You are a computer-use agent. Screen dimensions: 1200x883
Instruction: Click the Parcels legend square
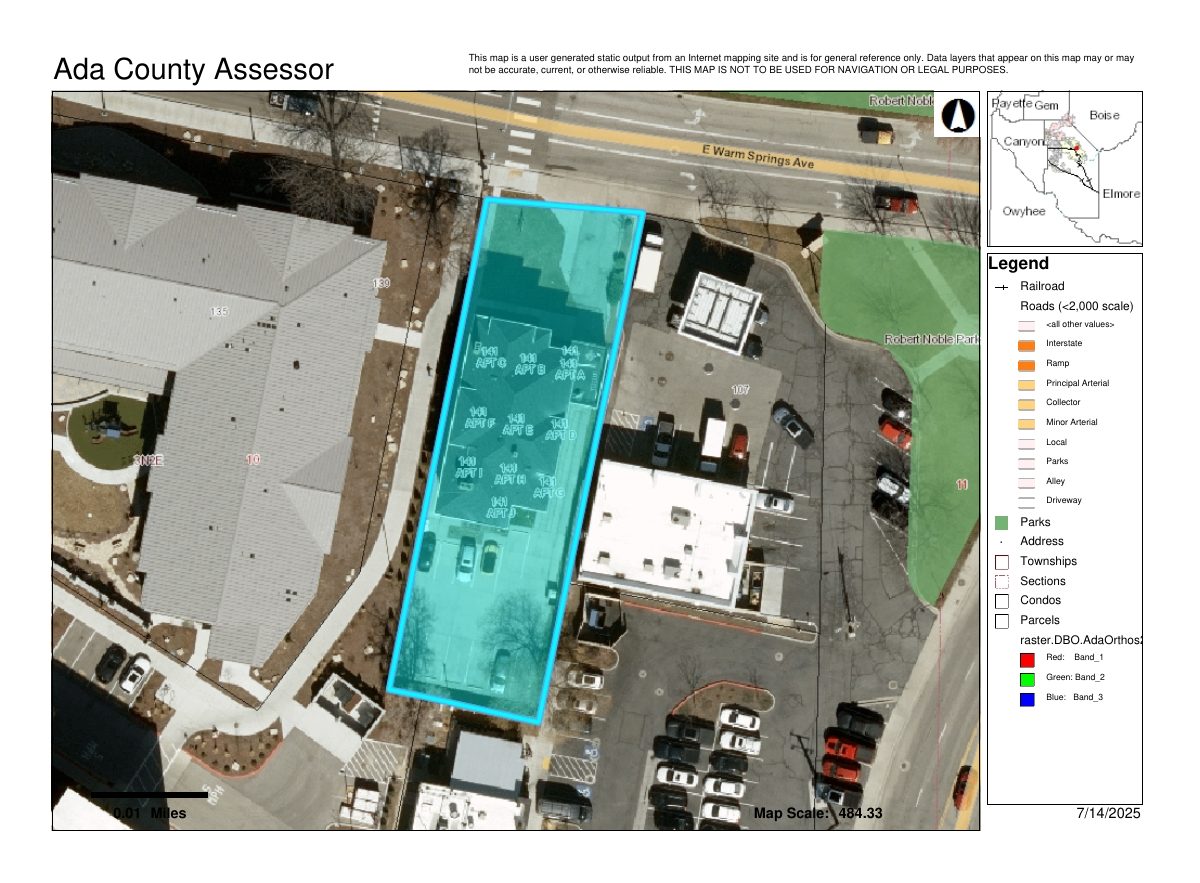click(x=1002, y=621)
